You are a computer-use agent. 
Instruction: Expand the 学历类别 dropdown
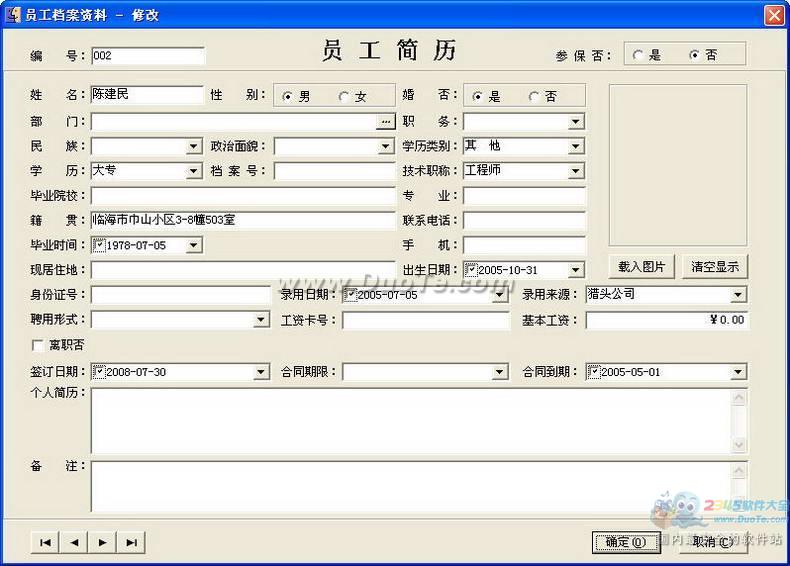point(576,147)
